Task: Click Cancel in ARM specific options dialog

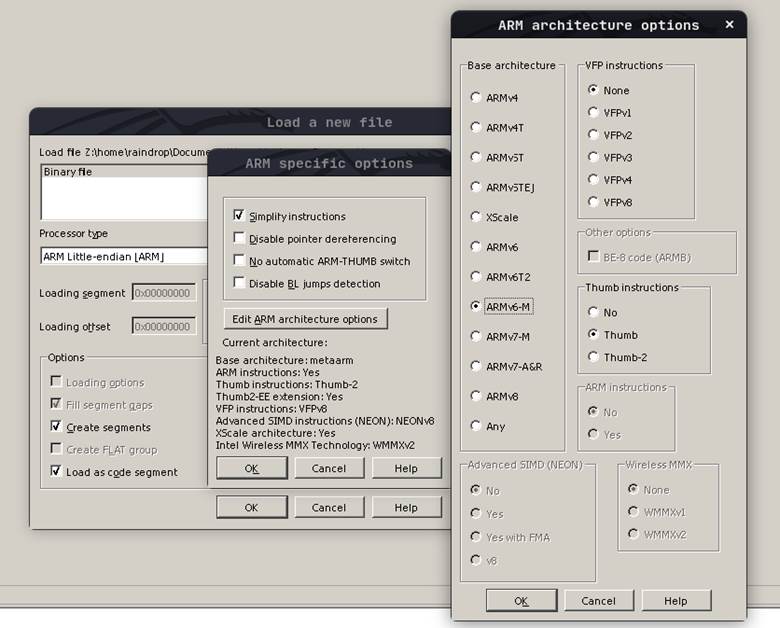Action: [x=329, y=468]
